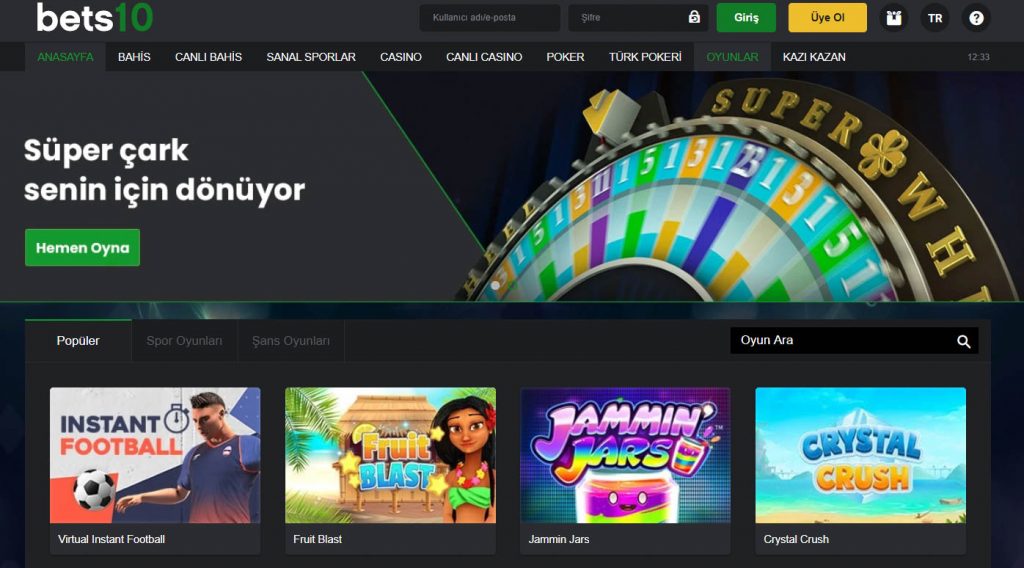Click the Fruit Blast title text

(317, 539)
